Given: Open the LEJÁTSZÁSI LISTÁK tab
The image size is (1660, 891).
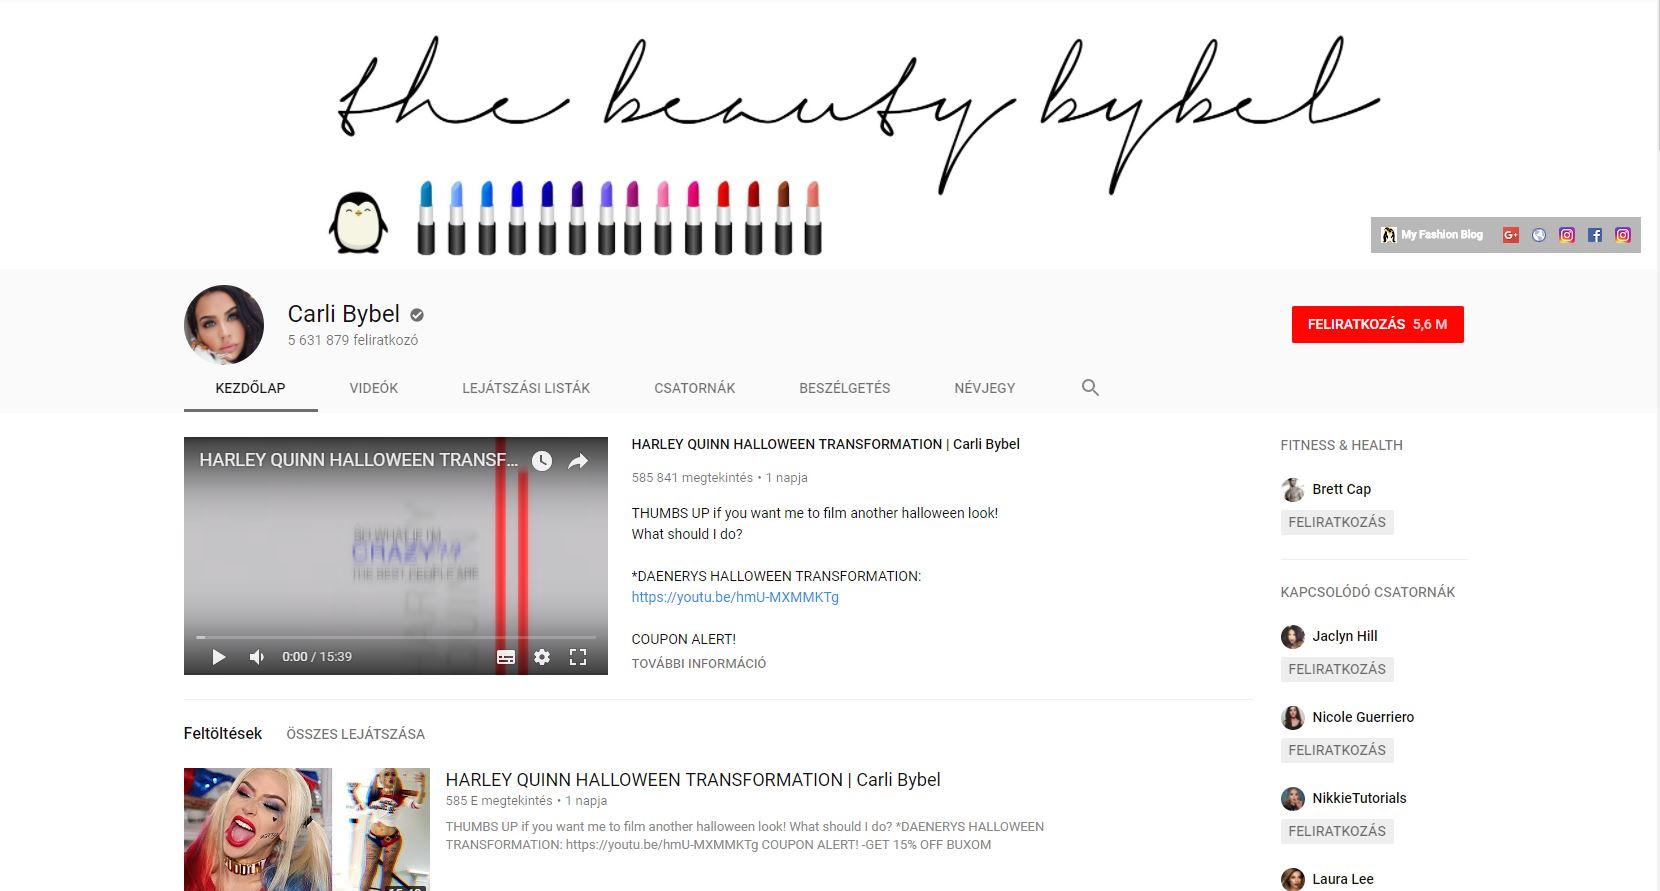Looking at the screenshot, I should coord(526,388).
